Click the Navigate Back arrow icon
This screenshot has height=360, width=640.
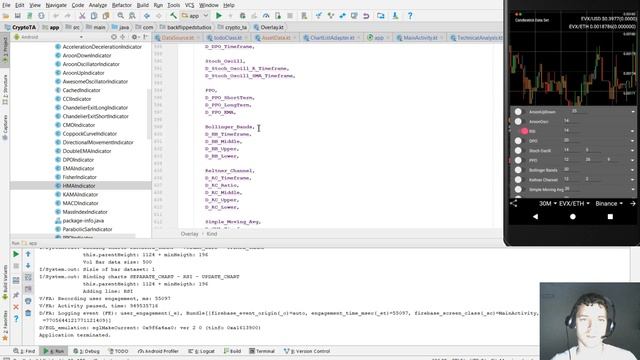click(x=147, y=16)
